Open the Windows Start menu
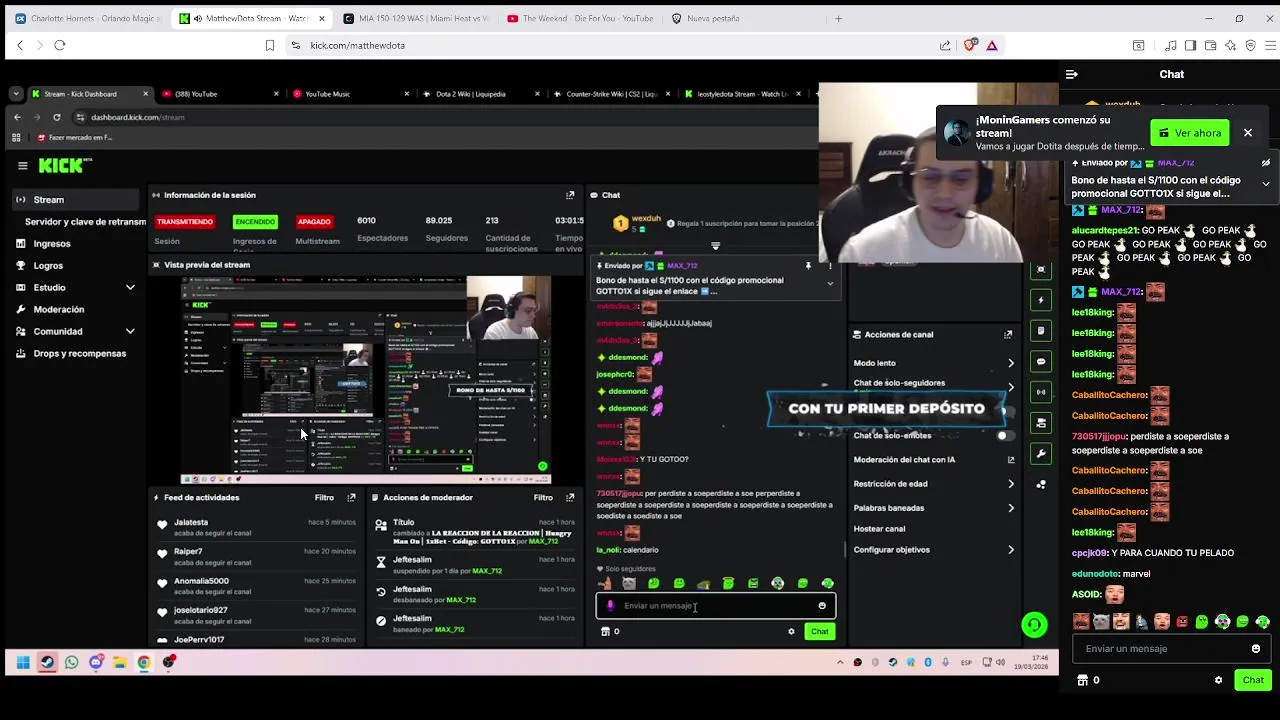Screen dimensions: 1280x720 (23, 662)
